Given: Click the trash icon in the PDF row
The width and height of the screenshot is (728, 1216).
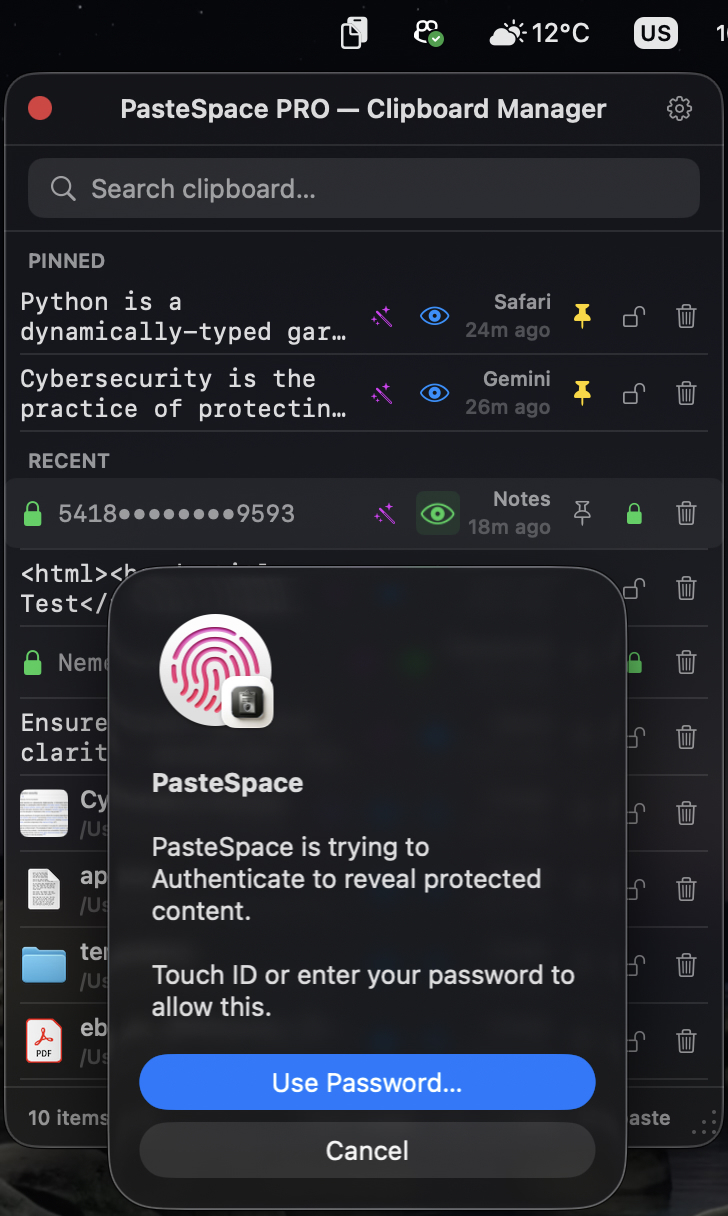Looking at the screenshot, I should point(686,1041).
